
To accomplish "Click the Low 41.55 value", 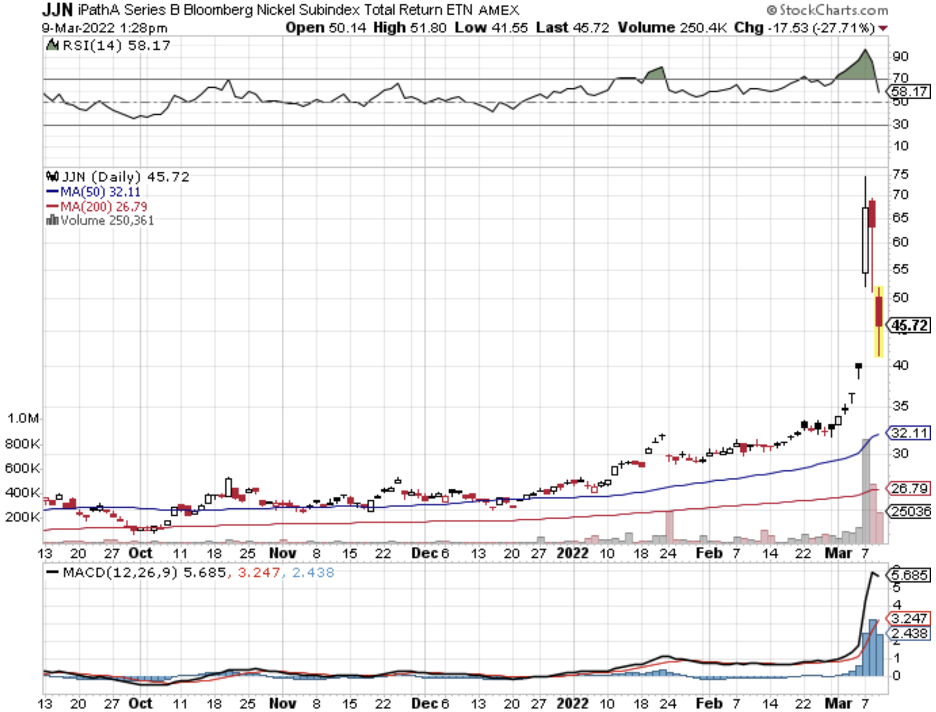I will coord(491,27).
